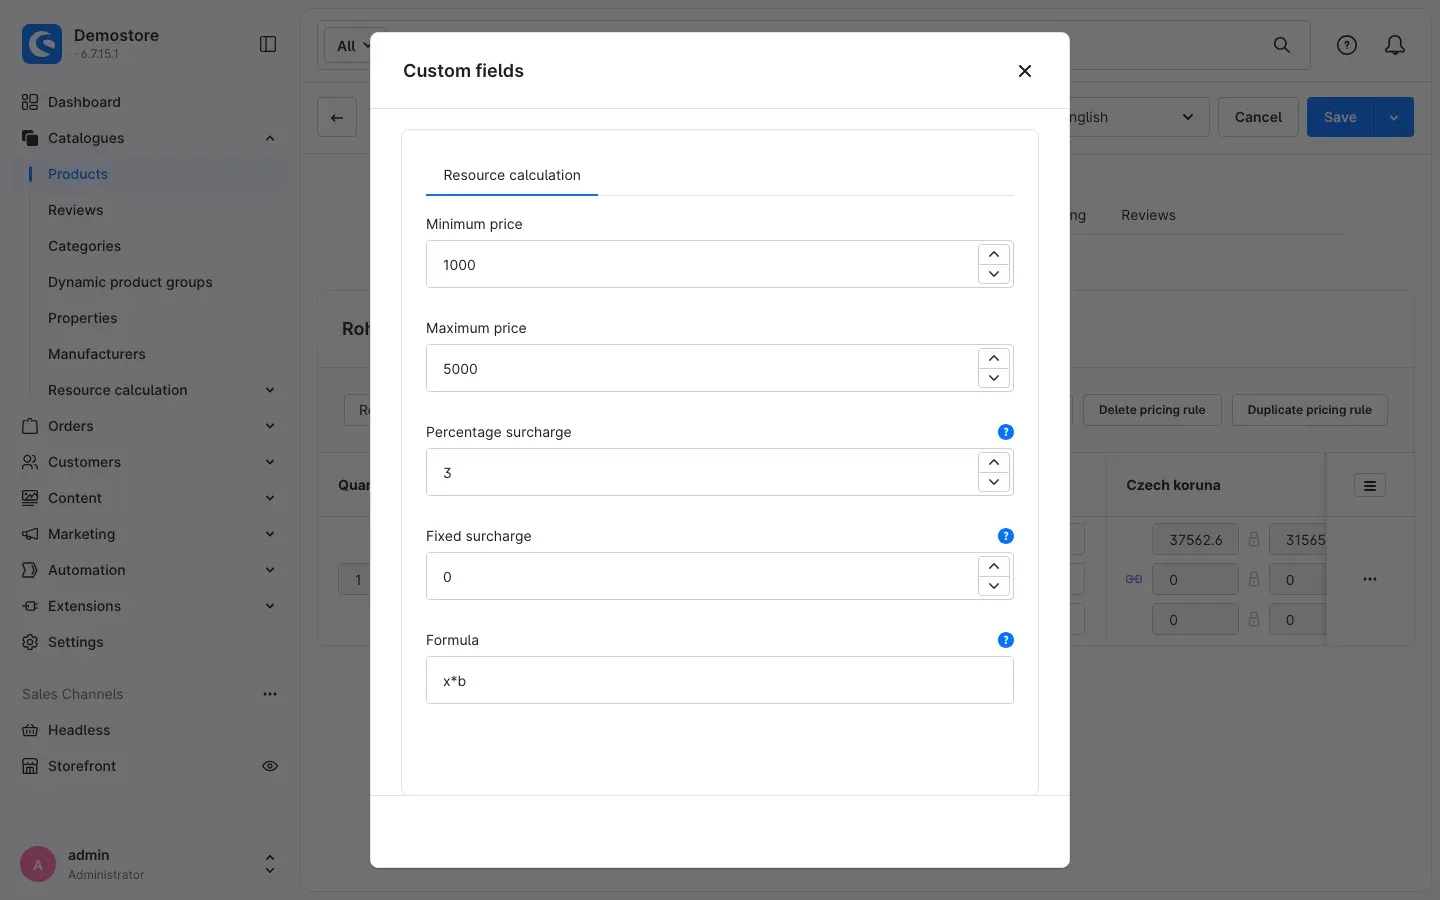Increase the Minimum price value by one step
This screenshot has height=900, width=1440.
pos(994,254)
